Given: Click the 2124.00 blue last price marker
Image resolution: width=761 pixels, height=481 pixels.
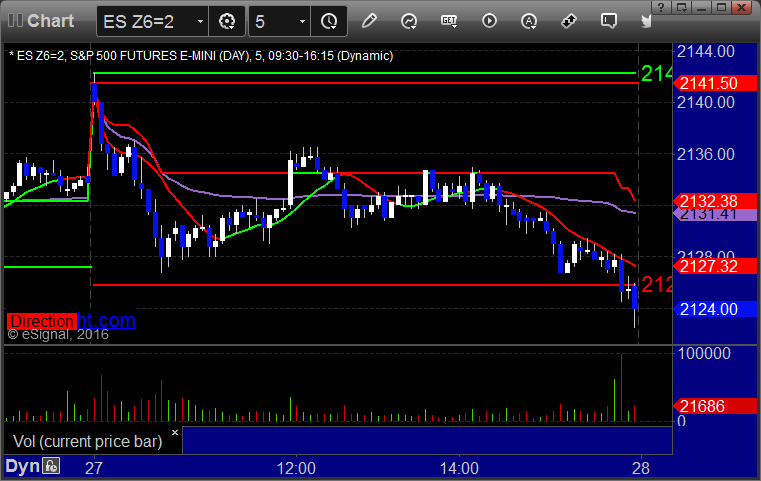Looking at the screenshot, I should [715, 309].
